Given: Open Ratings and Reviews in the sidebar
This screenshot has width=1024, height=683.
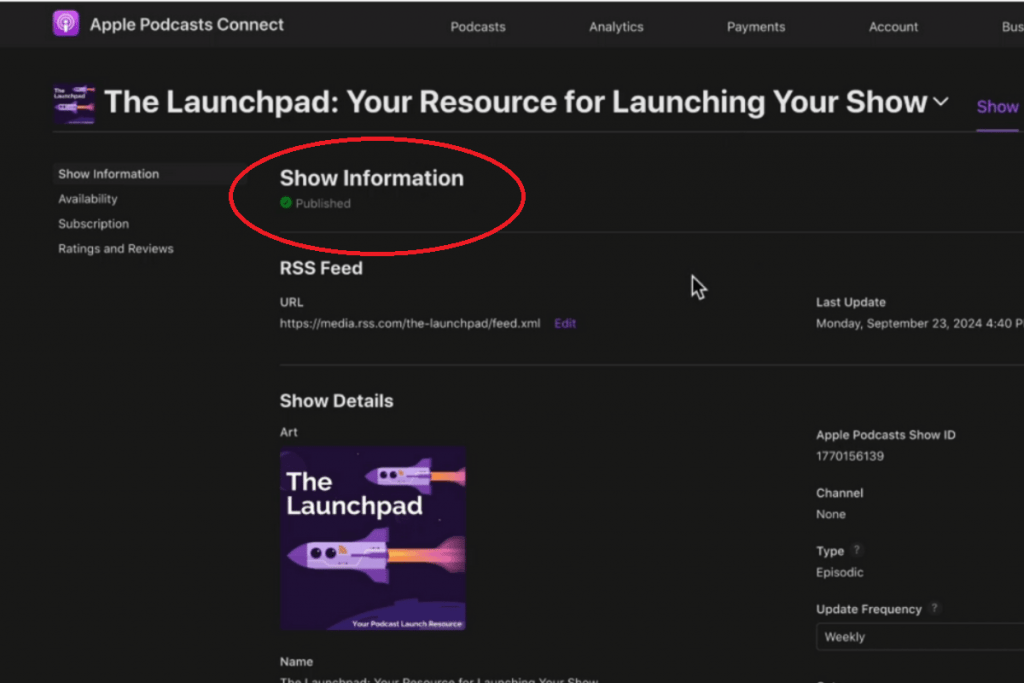Looking at the screenshot, I should pos(116,249).
